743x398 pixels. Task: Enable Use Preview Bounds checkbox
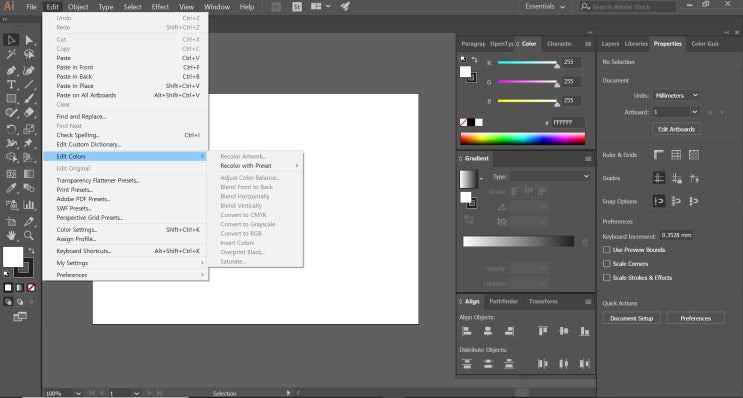(x=607, y=250)
